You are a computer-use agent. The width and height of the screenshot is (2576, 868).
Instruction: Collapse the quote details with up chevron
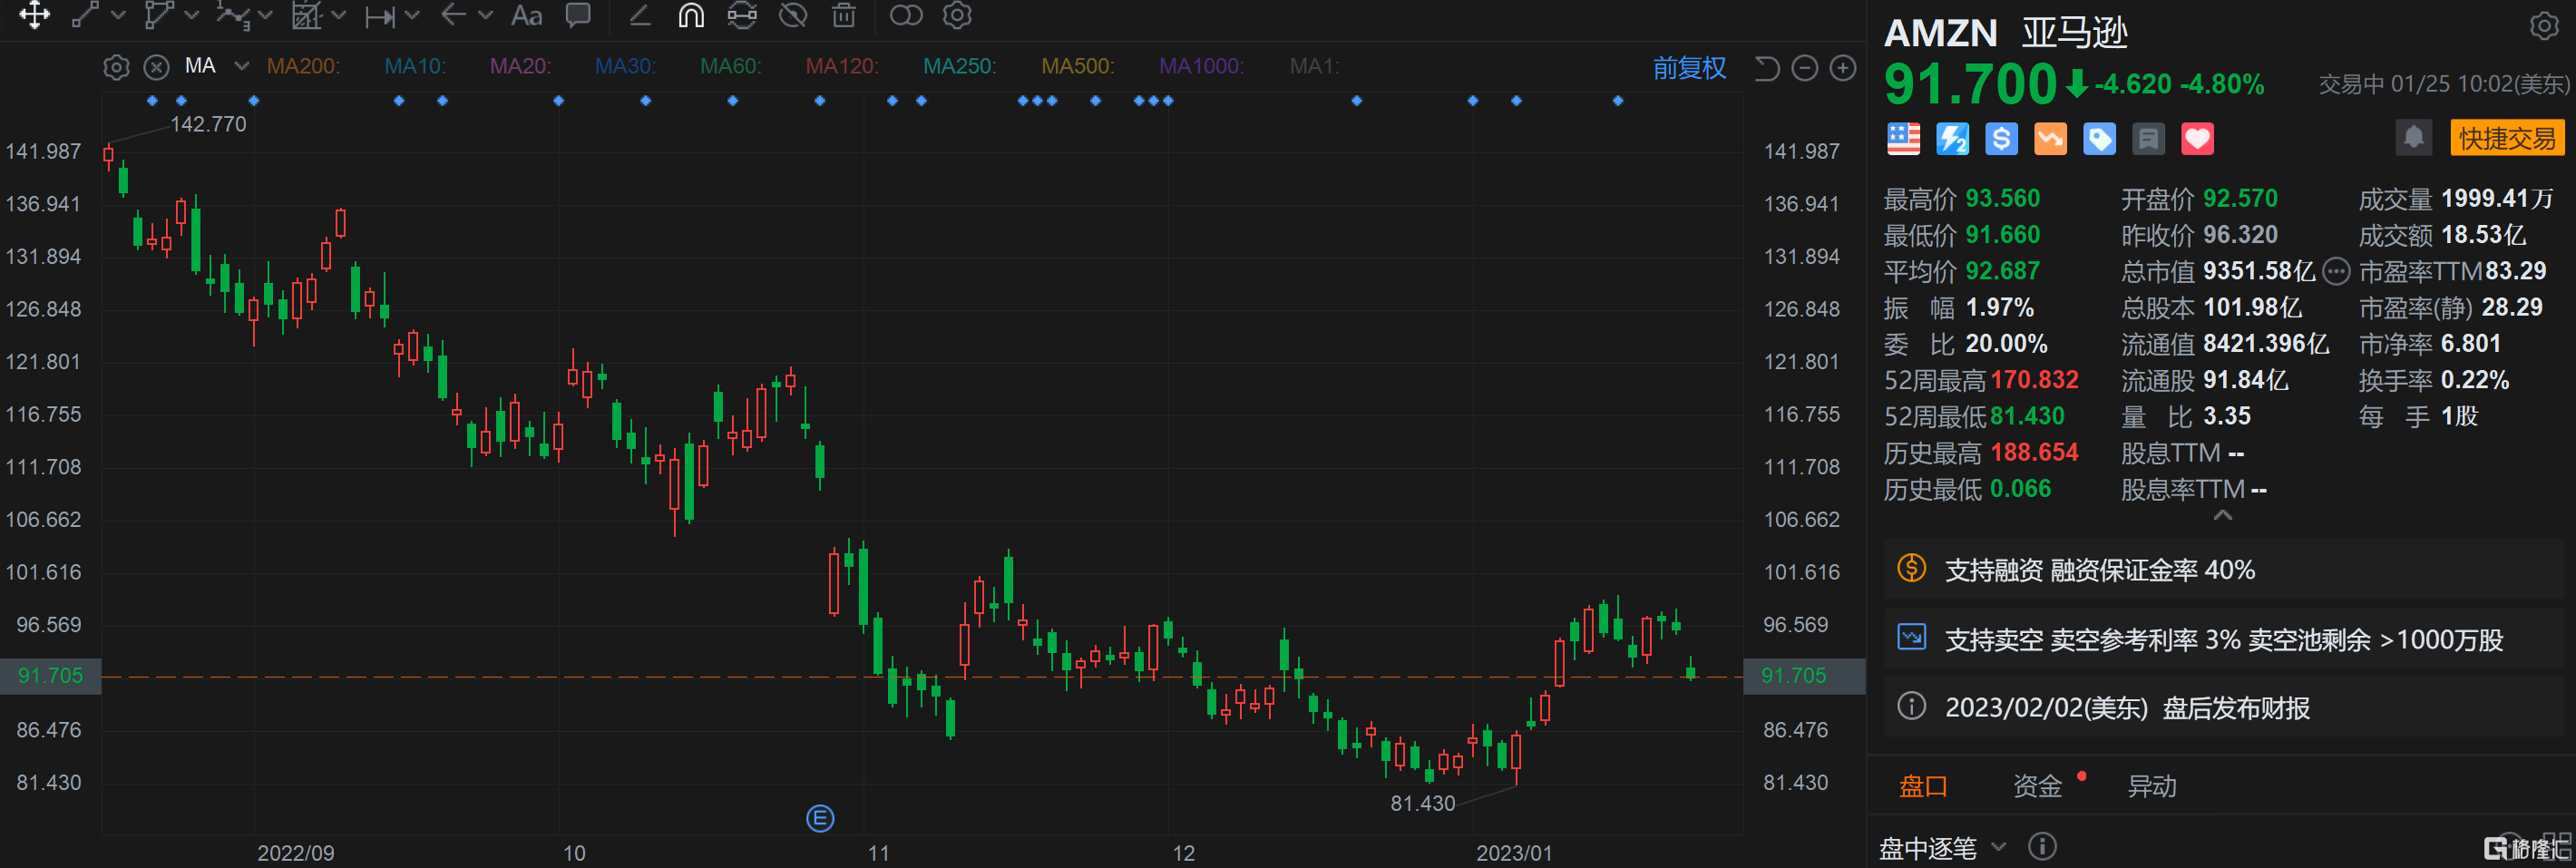pos(2223,515)
